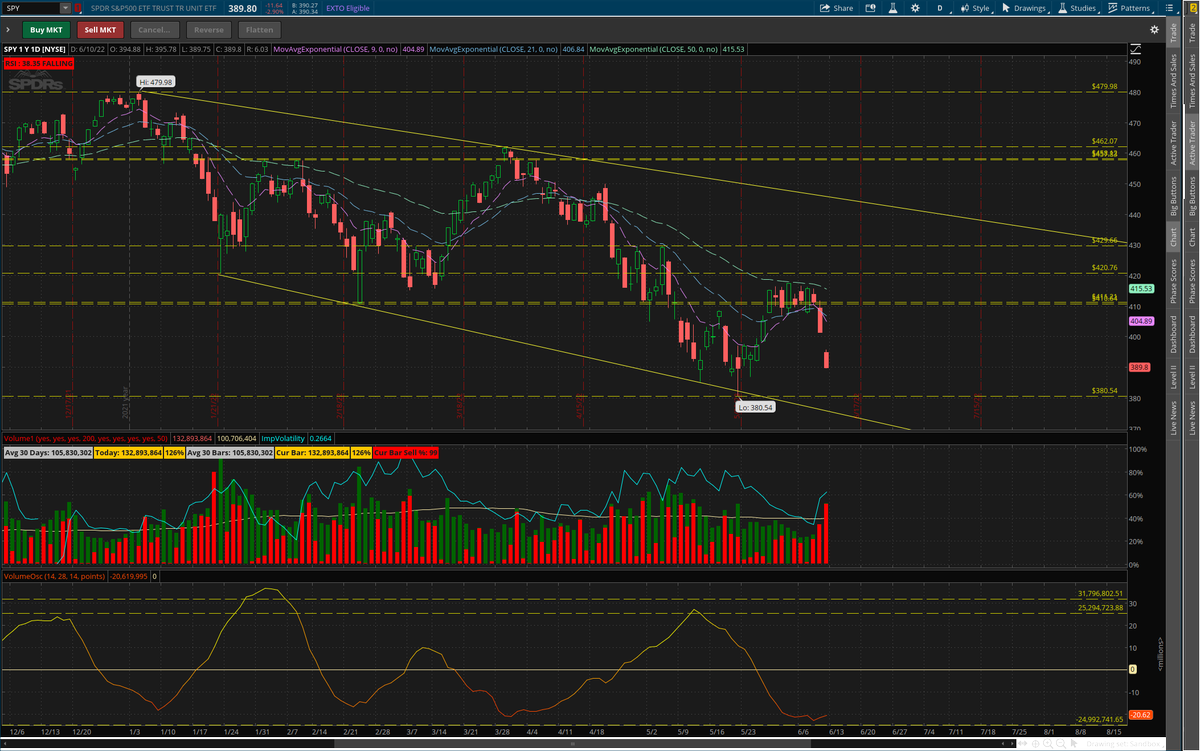The width and height of the screenshot is (1200, 751).
Task: Open the Studies dropdown
Action: [1080, 8]
